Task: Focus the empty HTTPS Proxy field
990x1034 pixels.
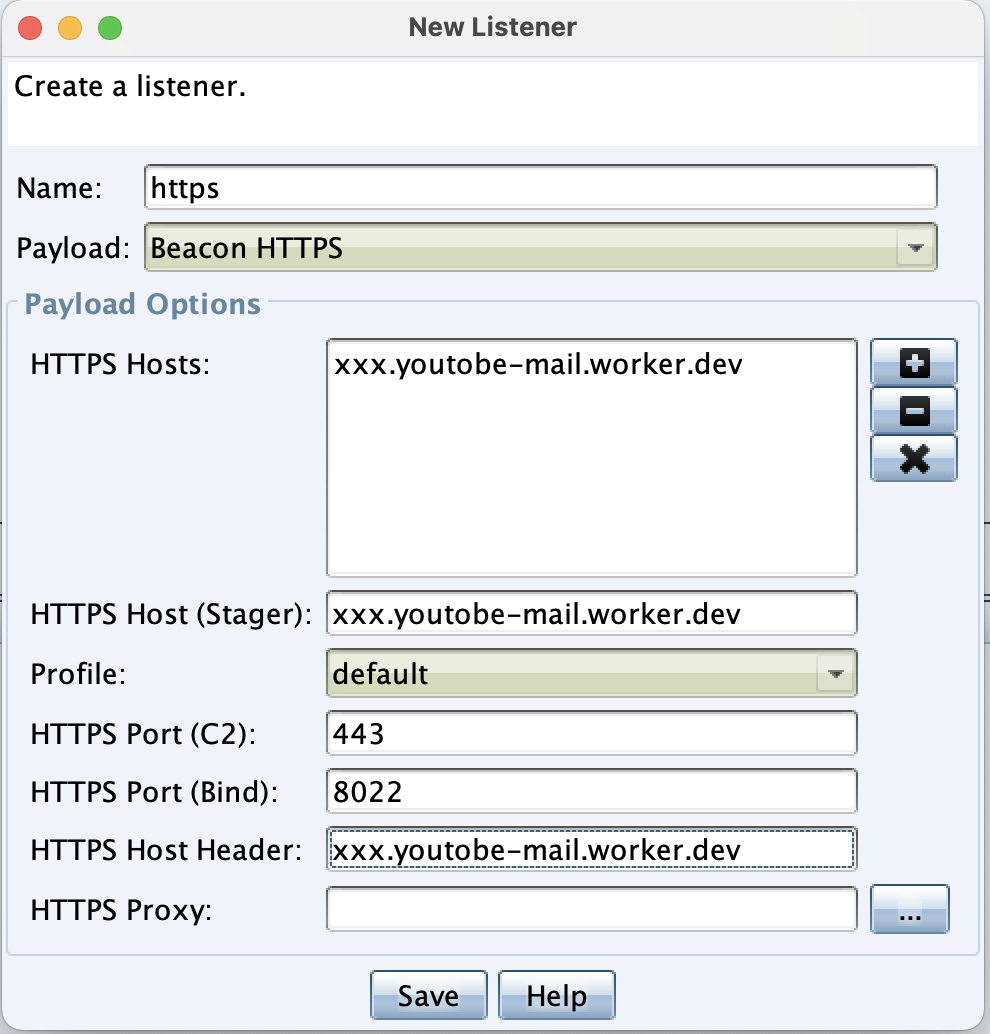Action: 591,909
